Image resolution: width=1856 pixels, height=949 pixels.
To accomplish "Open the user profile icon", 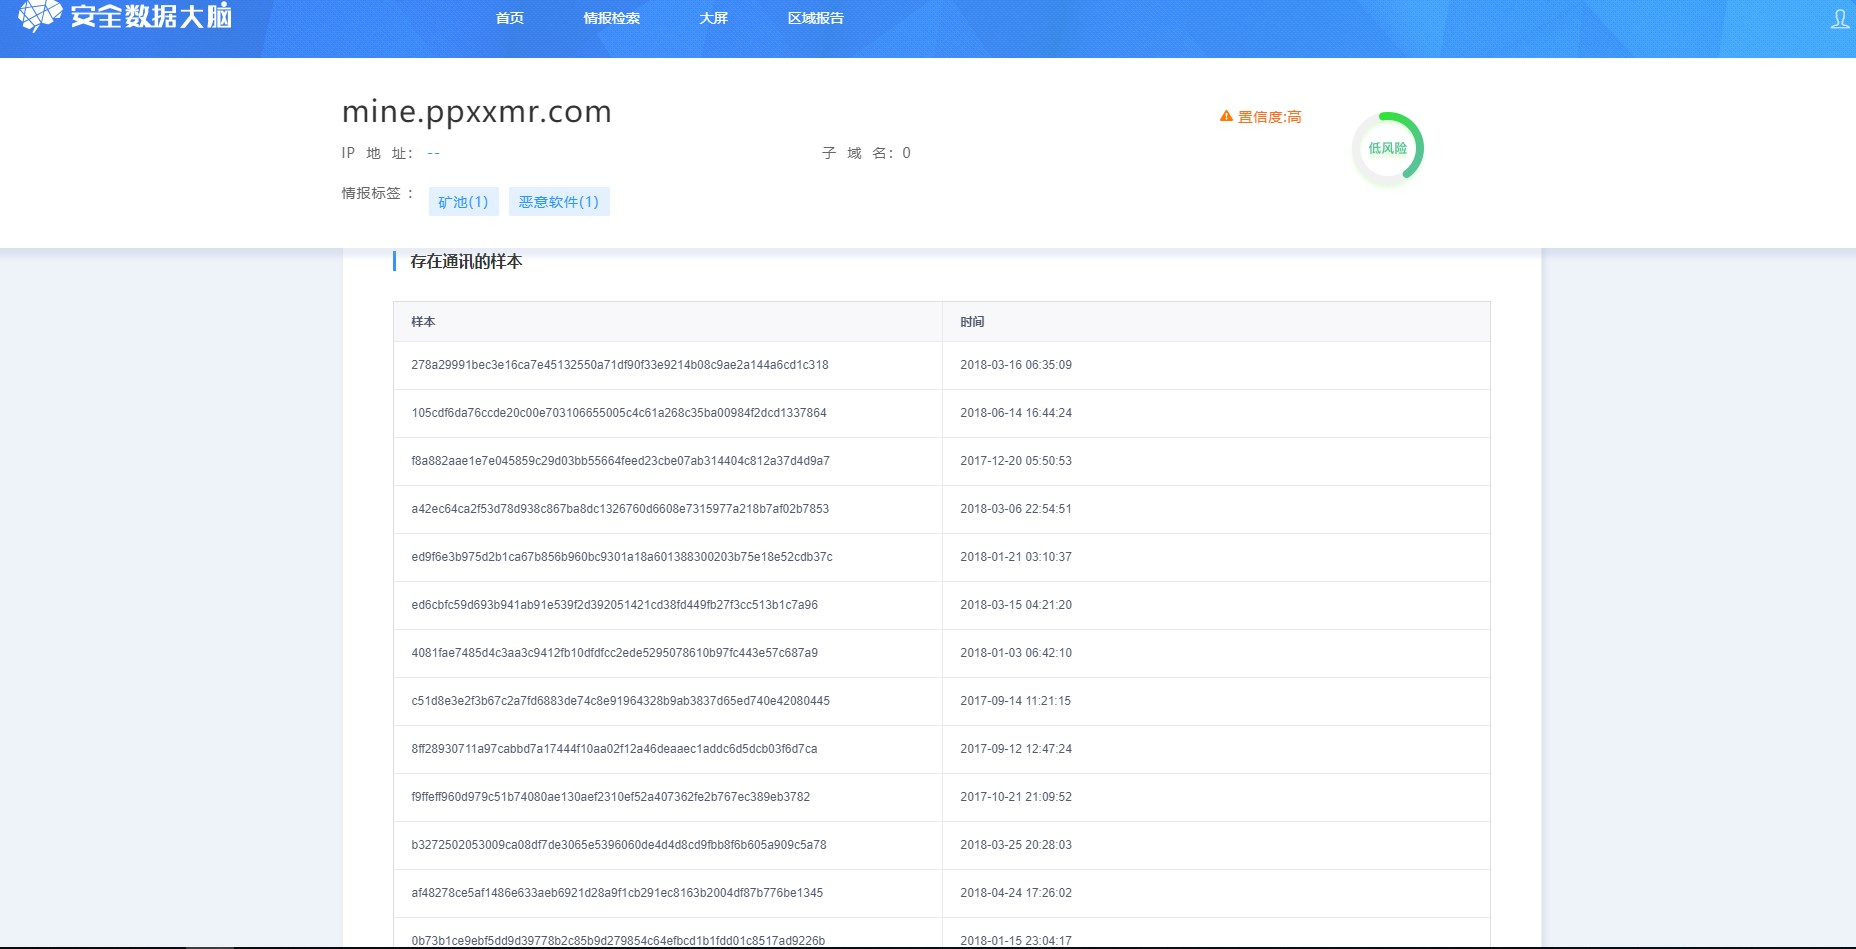I will (1840, 19).
